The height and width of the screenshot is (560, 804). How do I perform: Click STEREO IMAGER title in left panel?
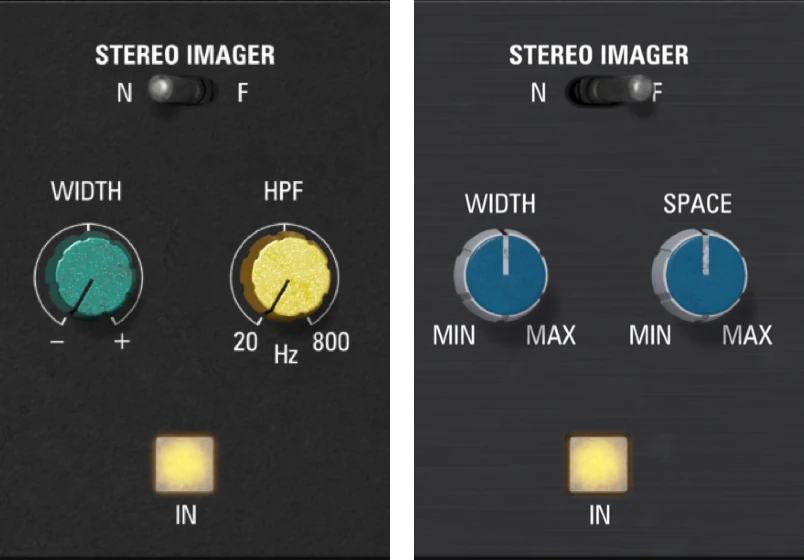(x=185, y=55)
